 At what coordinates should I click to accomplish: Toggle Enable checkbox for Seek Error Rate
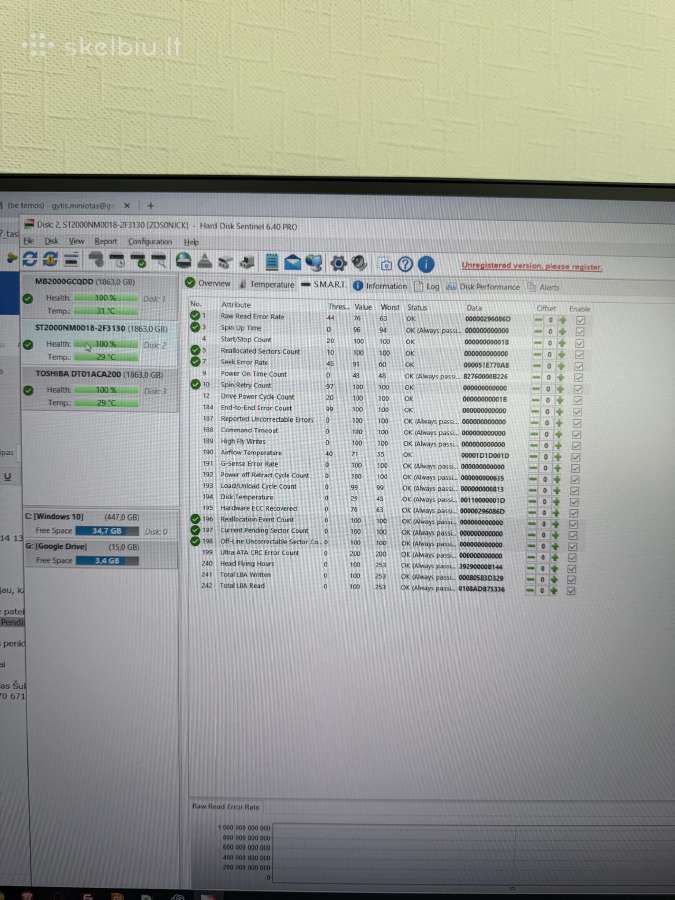[x=579, y=366]
